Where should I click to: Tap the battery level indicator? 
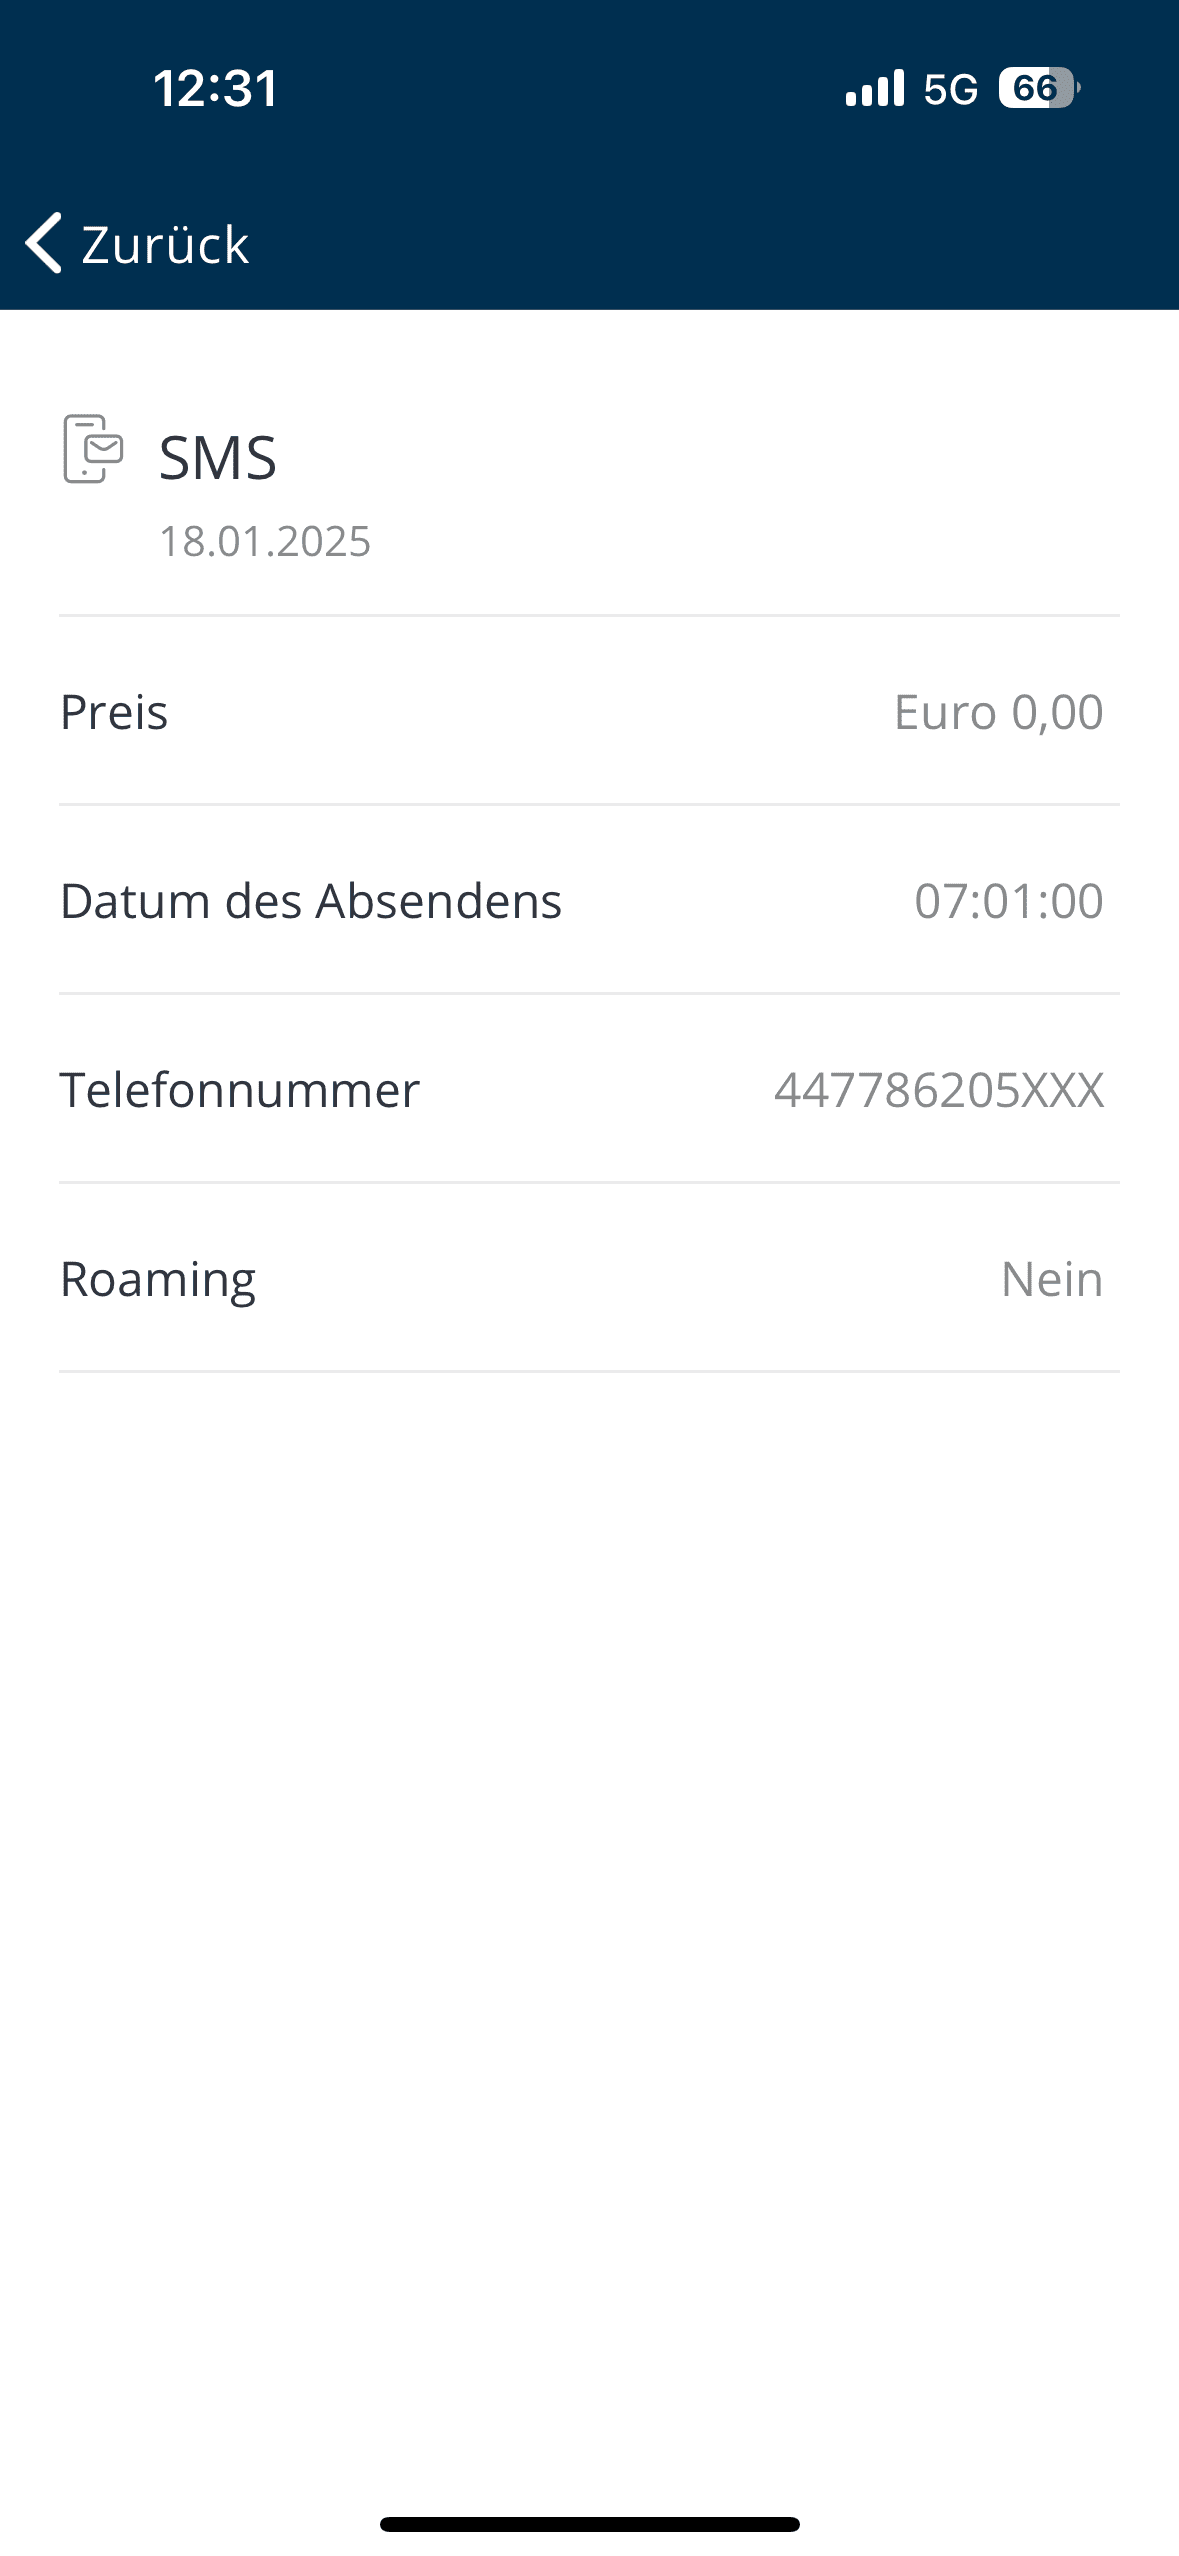click(1038, 88)
